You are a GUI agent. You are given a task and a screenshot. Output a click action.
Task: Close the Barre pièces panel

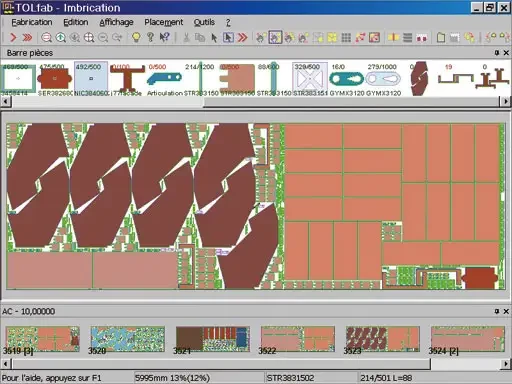coord(506,53)
